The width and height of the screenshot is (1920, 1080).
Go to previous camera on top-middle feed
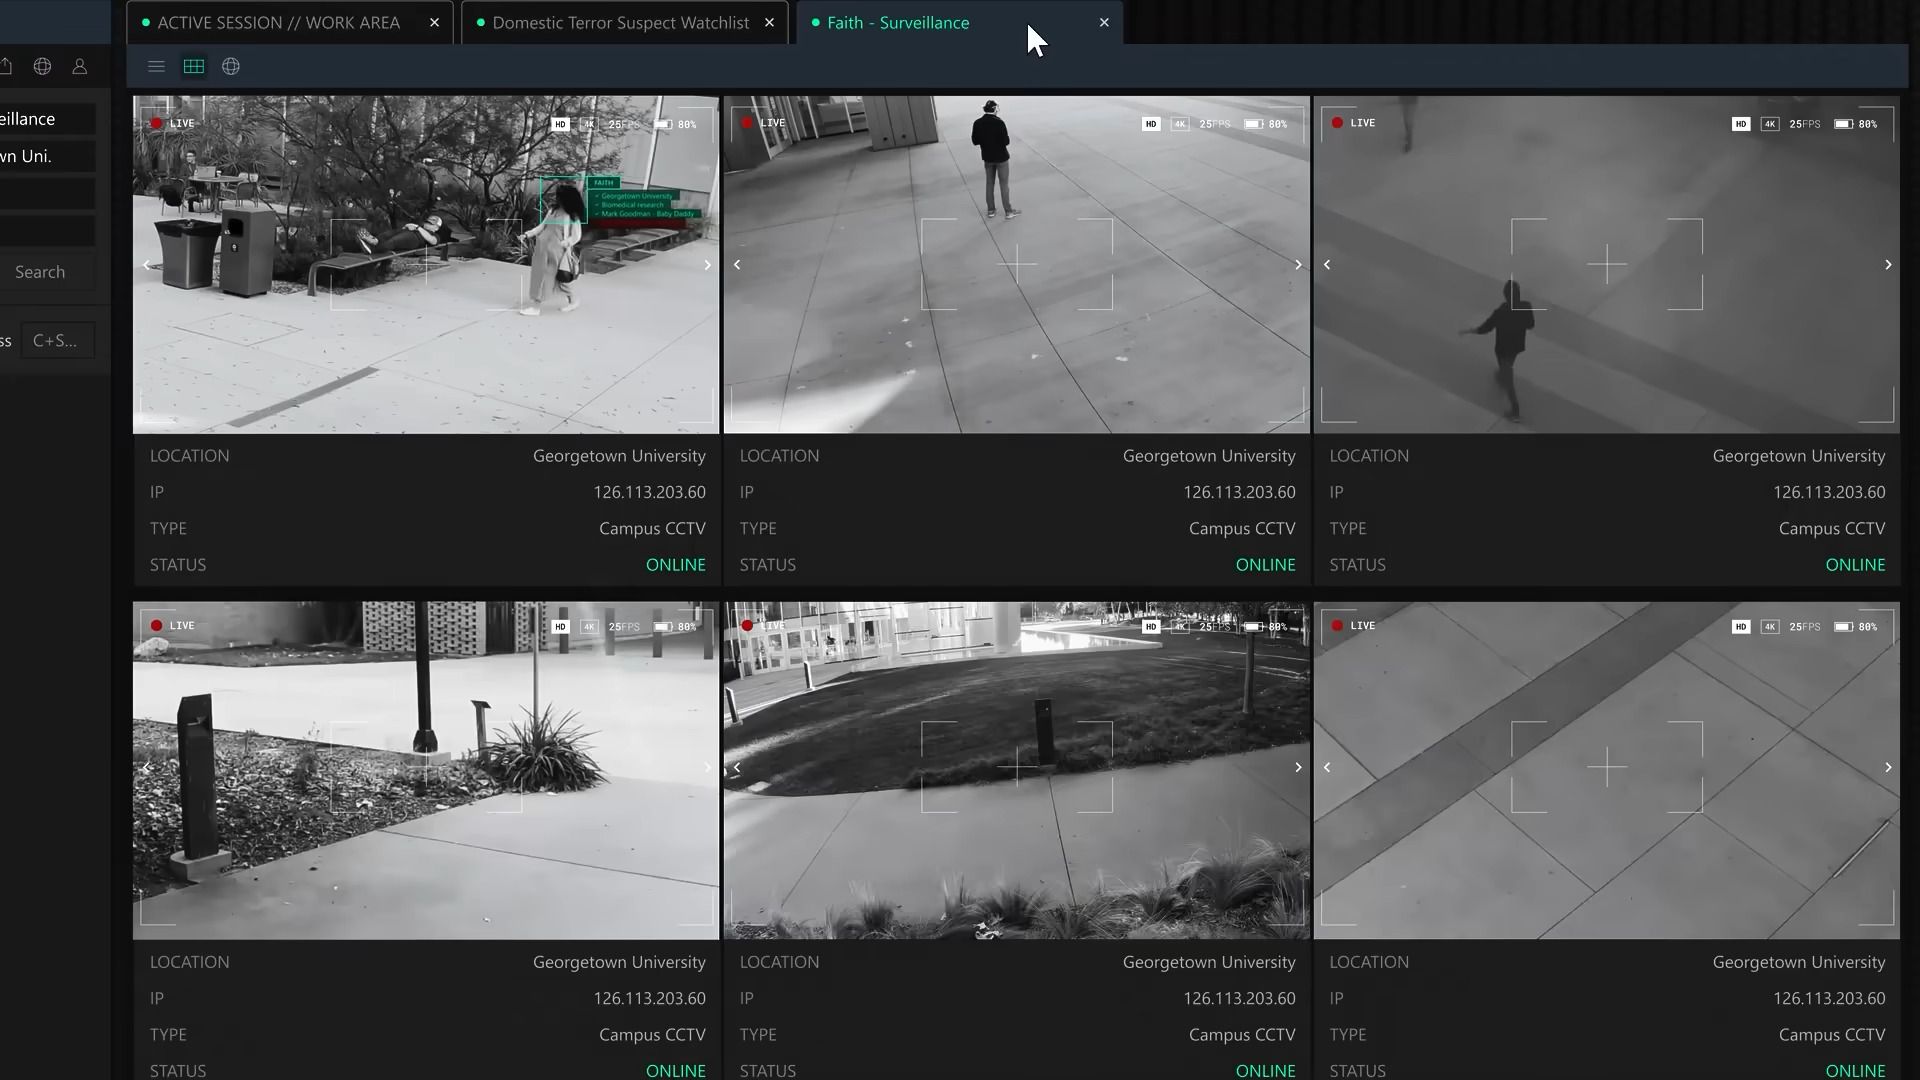[737, 265]
